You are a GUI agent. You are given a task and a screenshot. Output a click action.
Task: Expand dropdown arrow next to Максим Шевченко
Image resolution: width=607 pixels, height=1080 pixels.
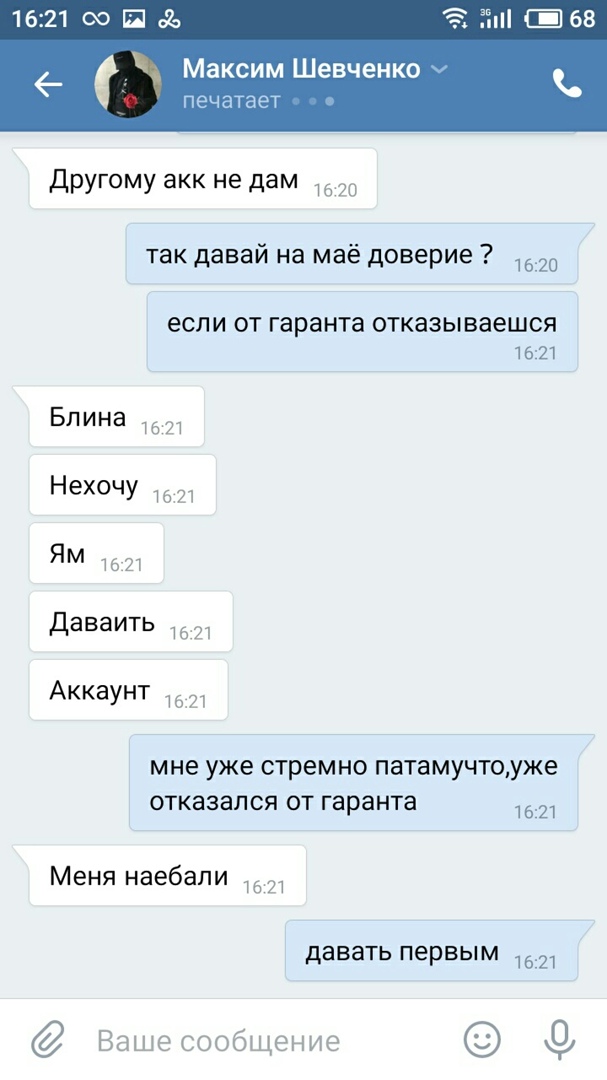pos(439,69)
